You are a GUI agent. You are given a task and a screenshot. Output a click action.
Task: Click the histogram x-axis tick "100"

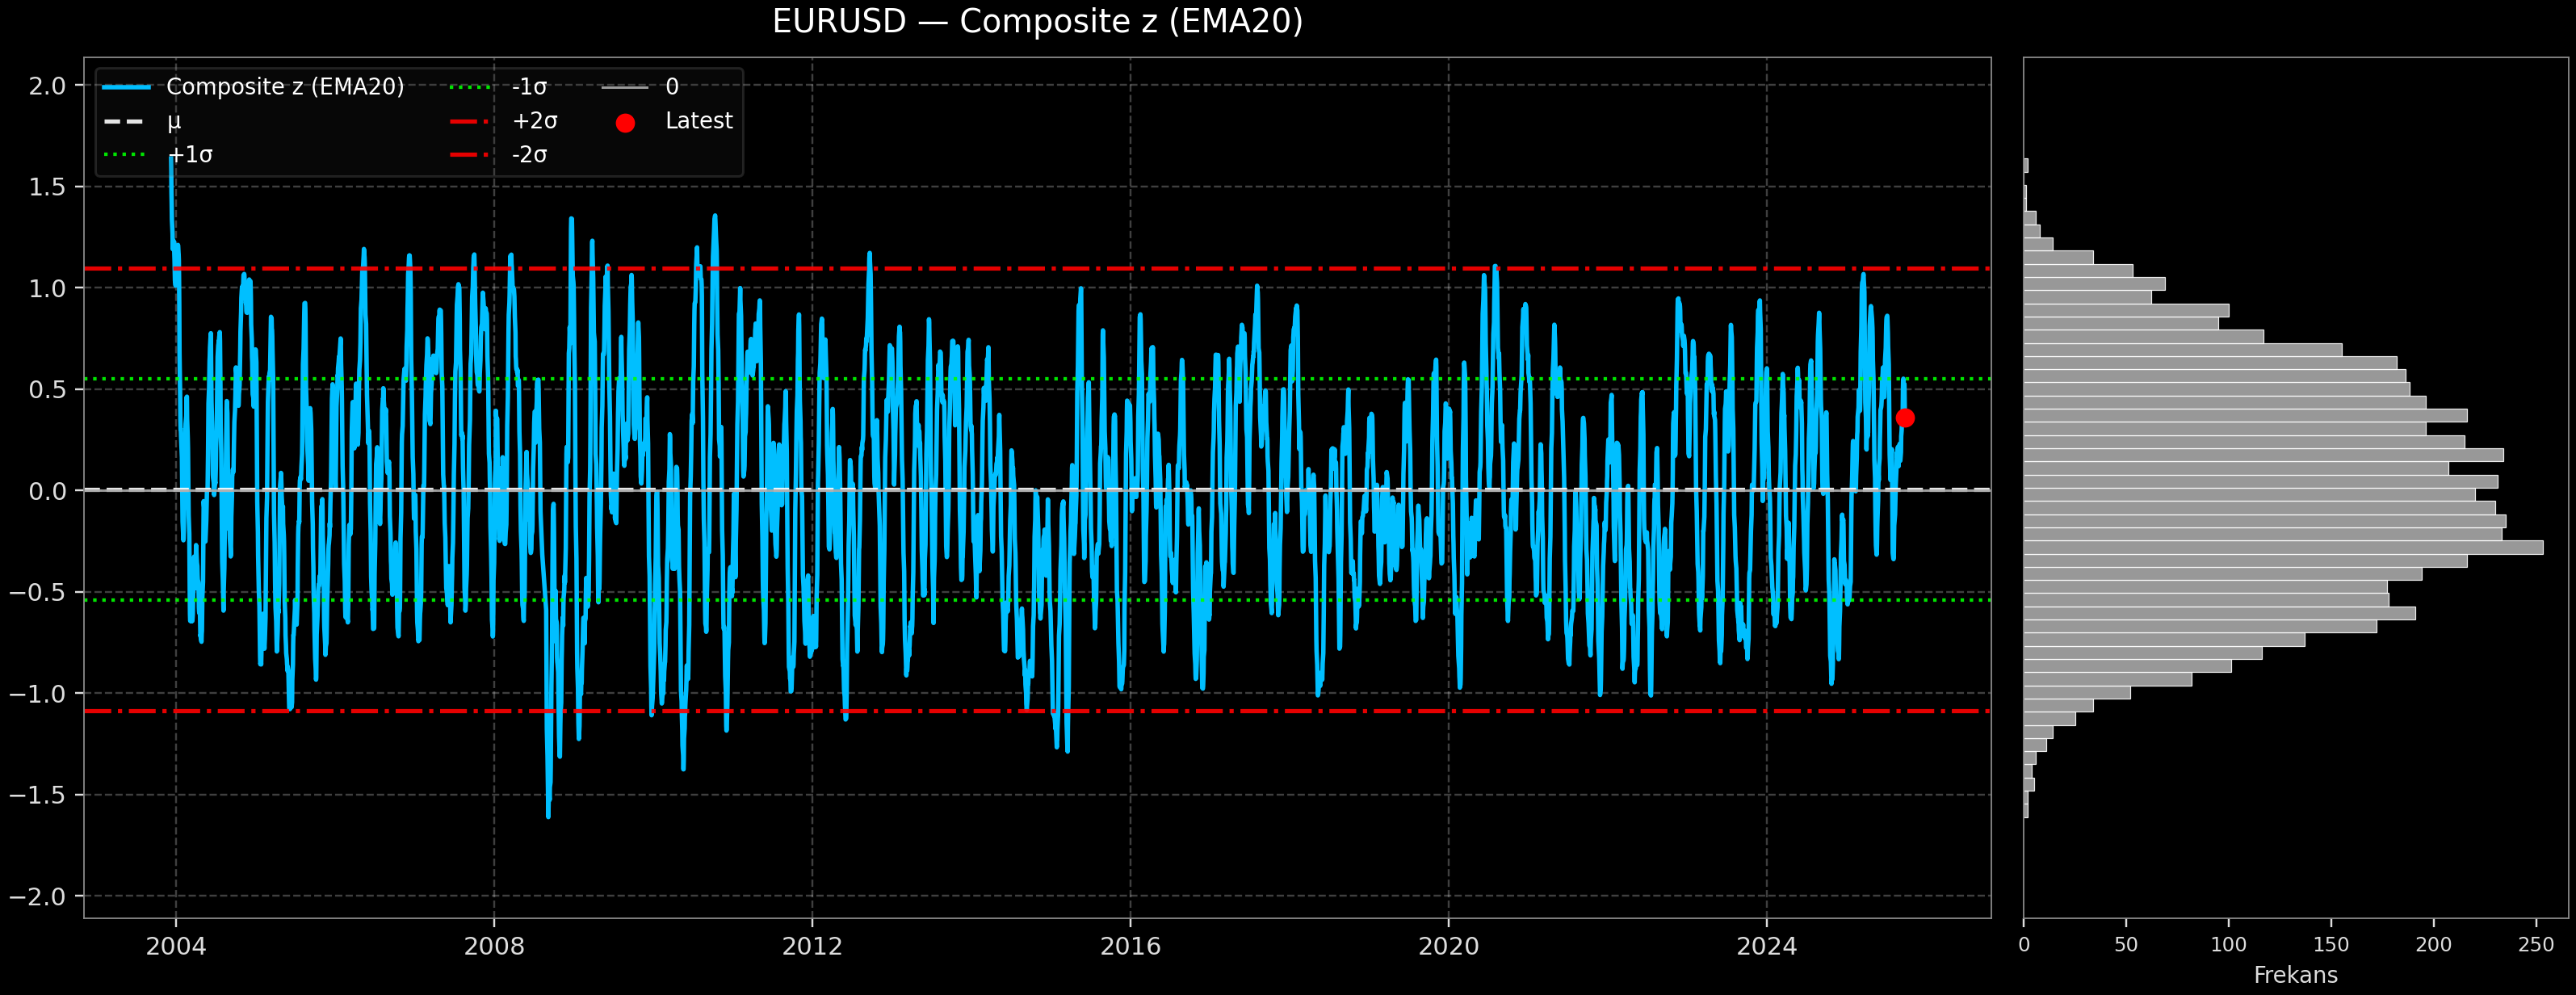tap(2228, 945)
